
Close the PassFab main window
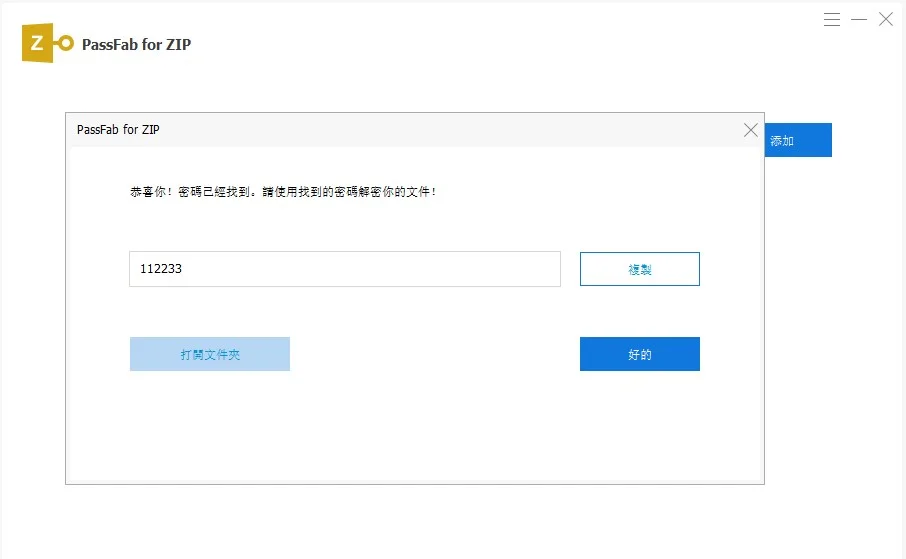click(885, 20)
